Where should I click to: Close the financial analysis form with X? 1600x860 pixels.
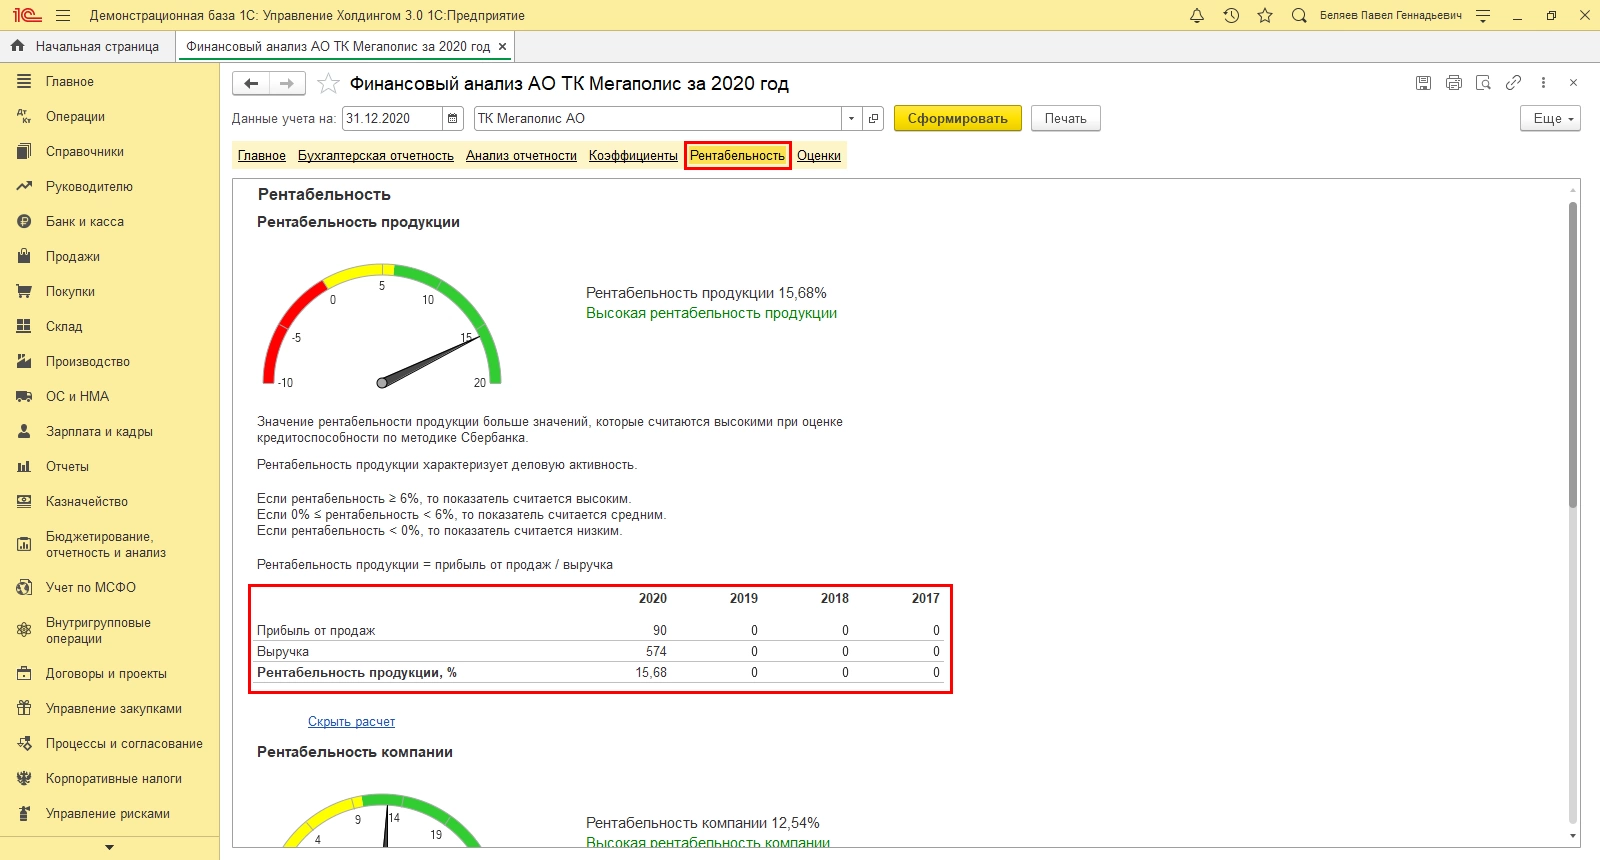click(x=1573, y=83)
